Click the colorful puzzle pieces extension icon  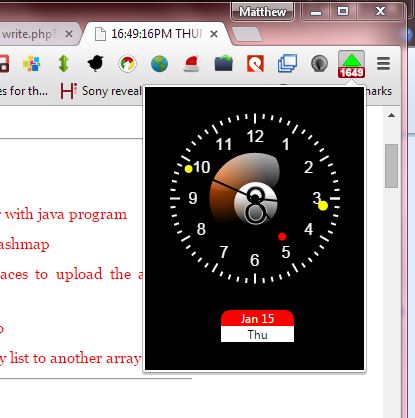(32, 63)
